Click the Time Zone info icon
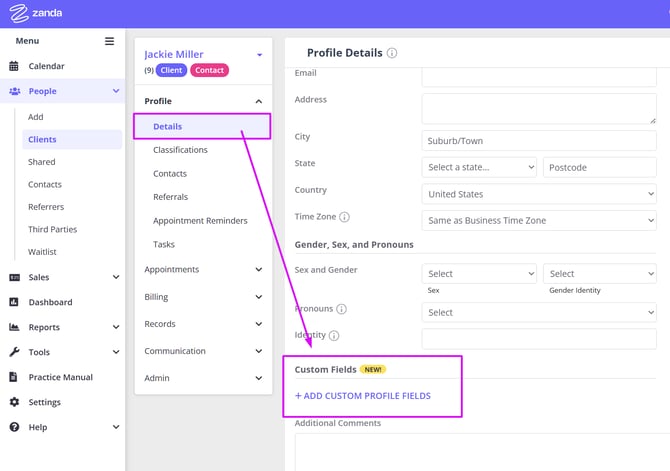 [x=344, y=217]
